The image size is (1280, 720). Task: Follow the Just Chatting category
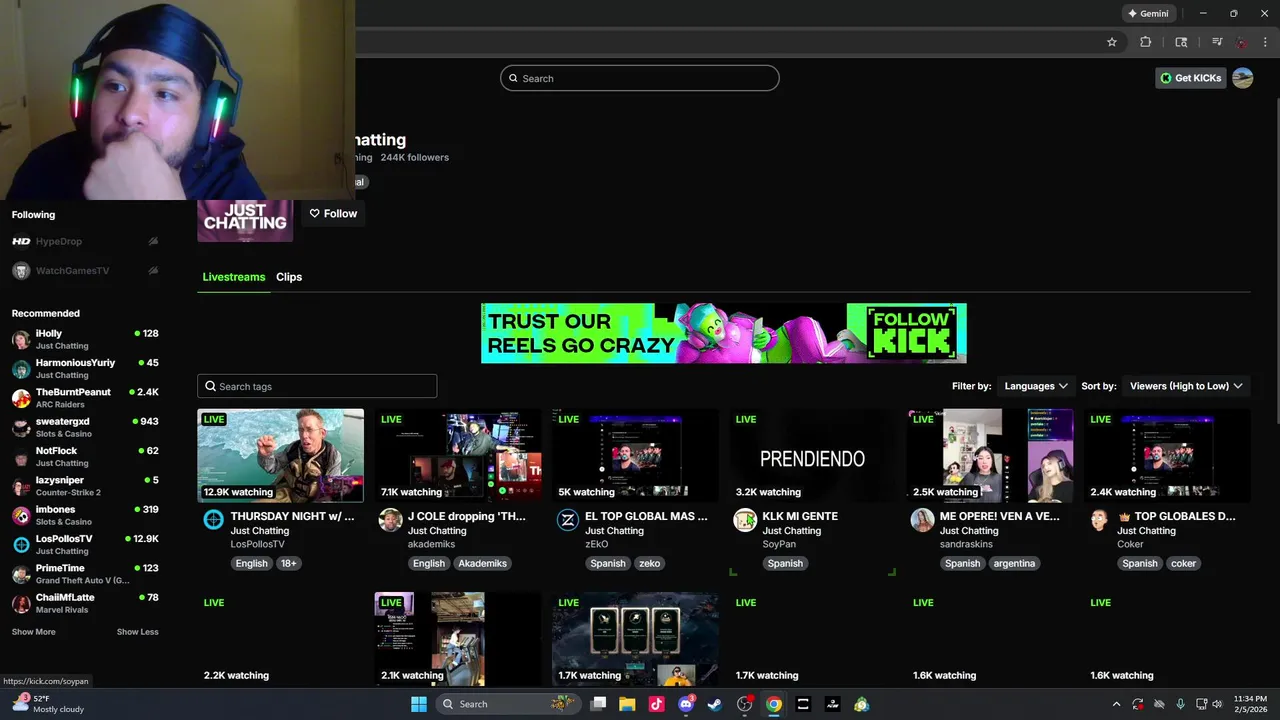pyautogui.click(x=333, y=213)
